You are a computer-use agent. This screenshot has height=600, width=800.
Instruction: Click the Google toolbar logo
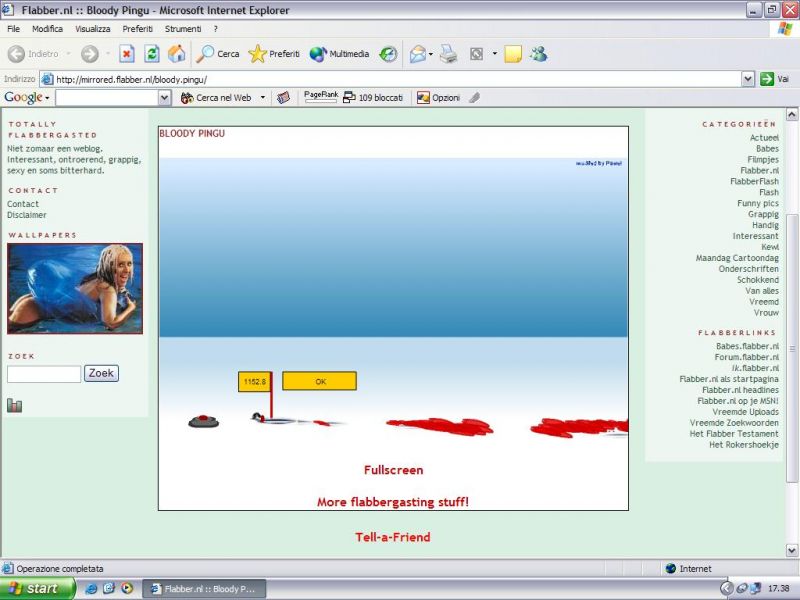point(23,97)
